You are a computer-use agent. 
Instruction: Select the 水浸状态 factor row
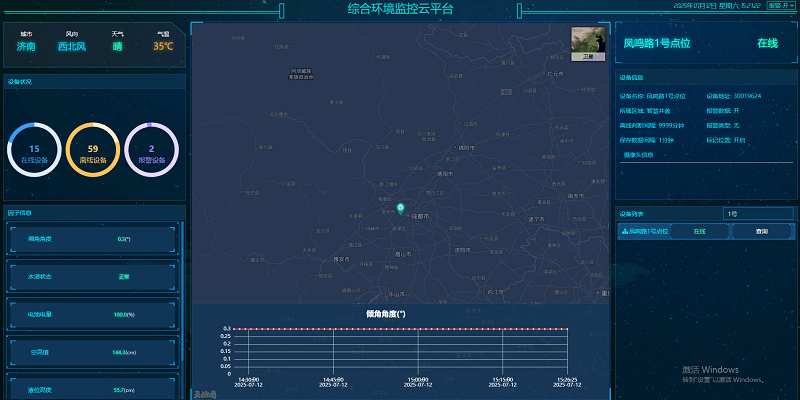(x=93, y=276)
